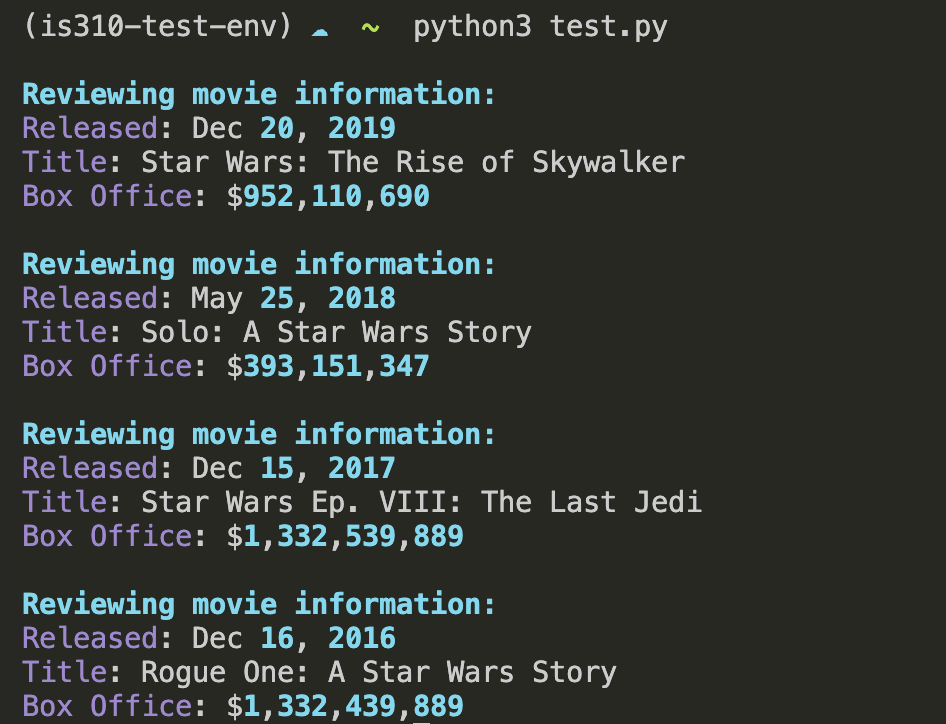Click the release date Dec 15, 2017
The image size is (946, 724).
pyautogui.click(x=294, y=468)
